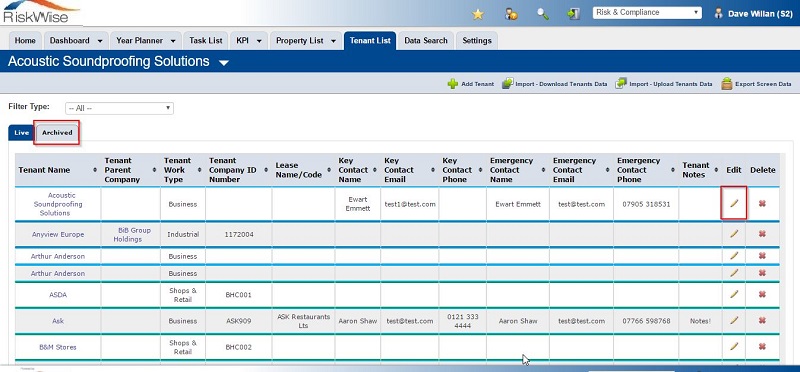
Task: Switch to the Archived tenants tab
Action: coord(57,133)
